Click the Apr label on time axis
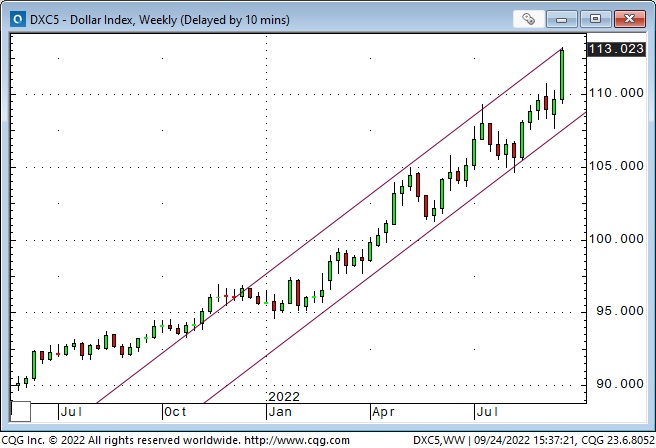 point(383,412)
